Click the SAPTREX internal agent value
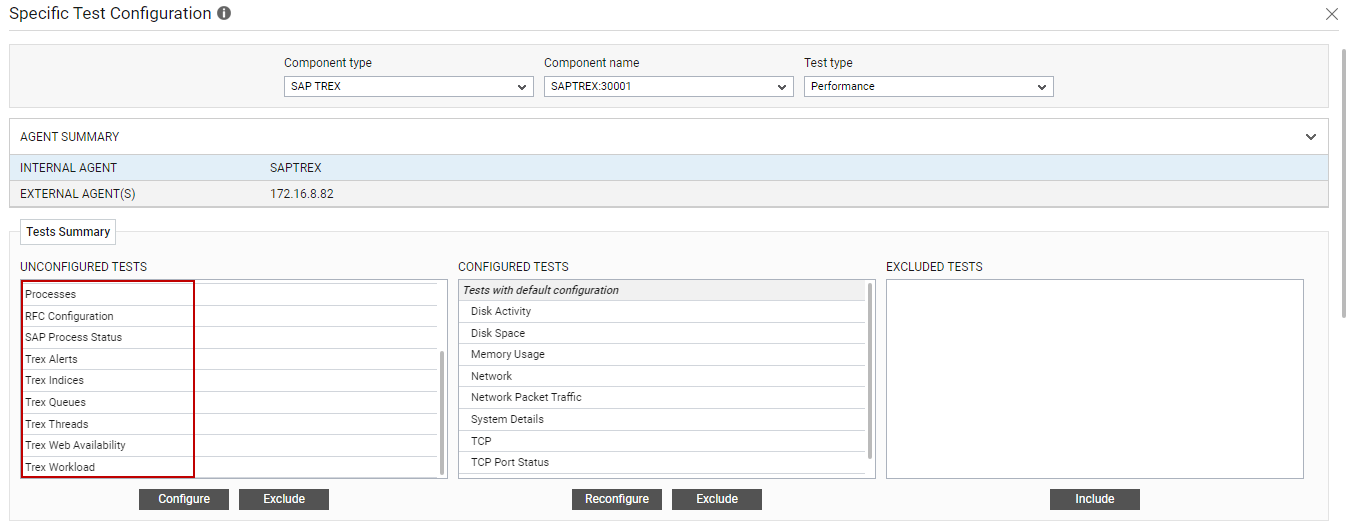The image size is (1346, 524). coord(296,168)
